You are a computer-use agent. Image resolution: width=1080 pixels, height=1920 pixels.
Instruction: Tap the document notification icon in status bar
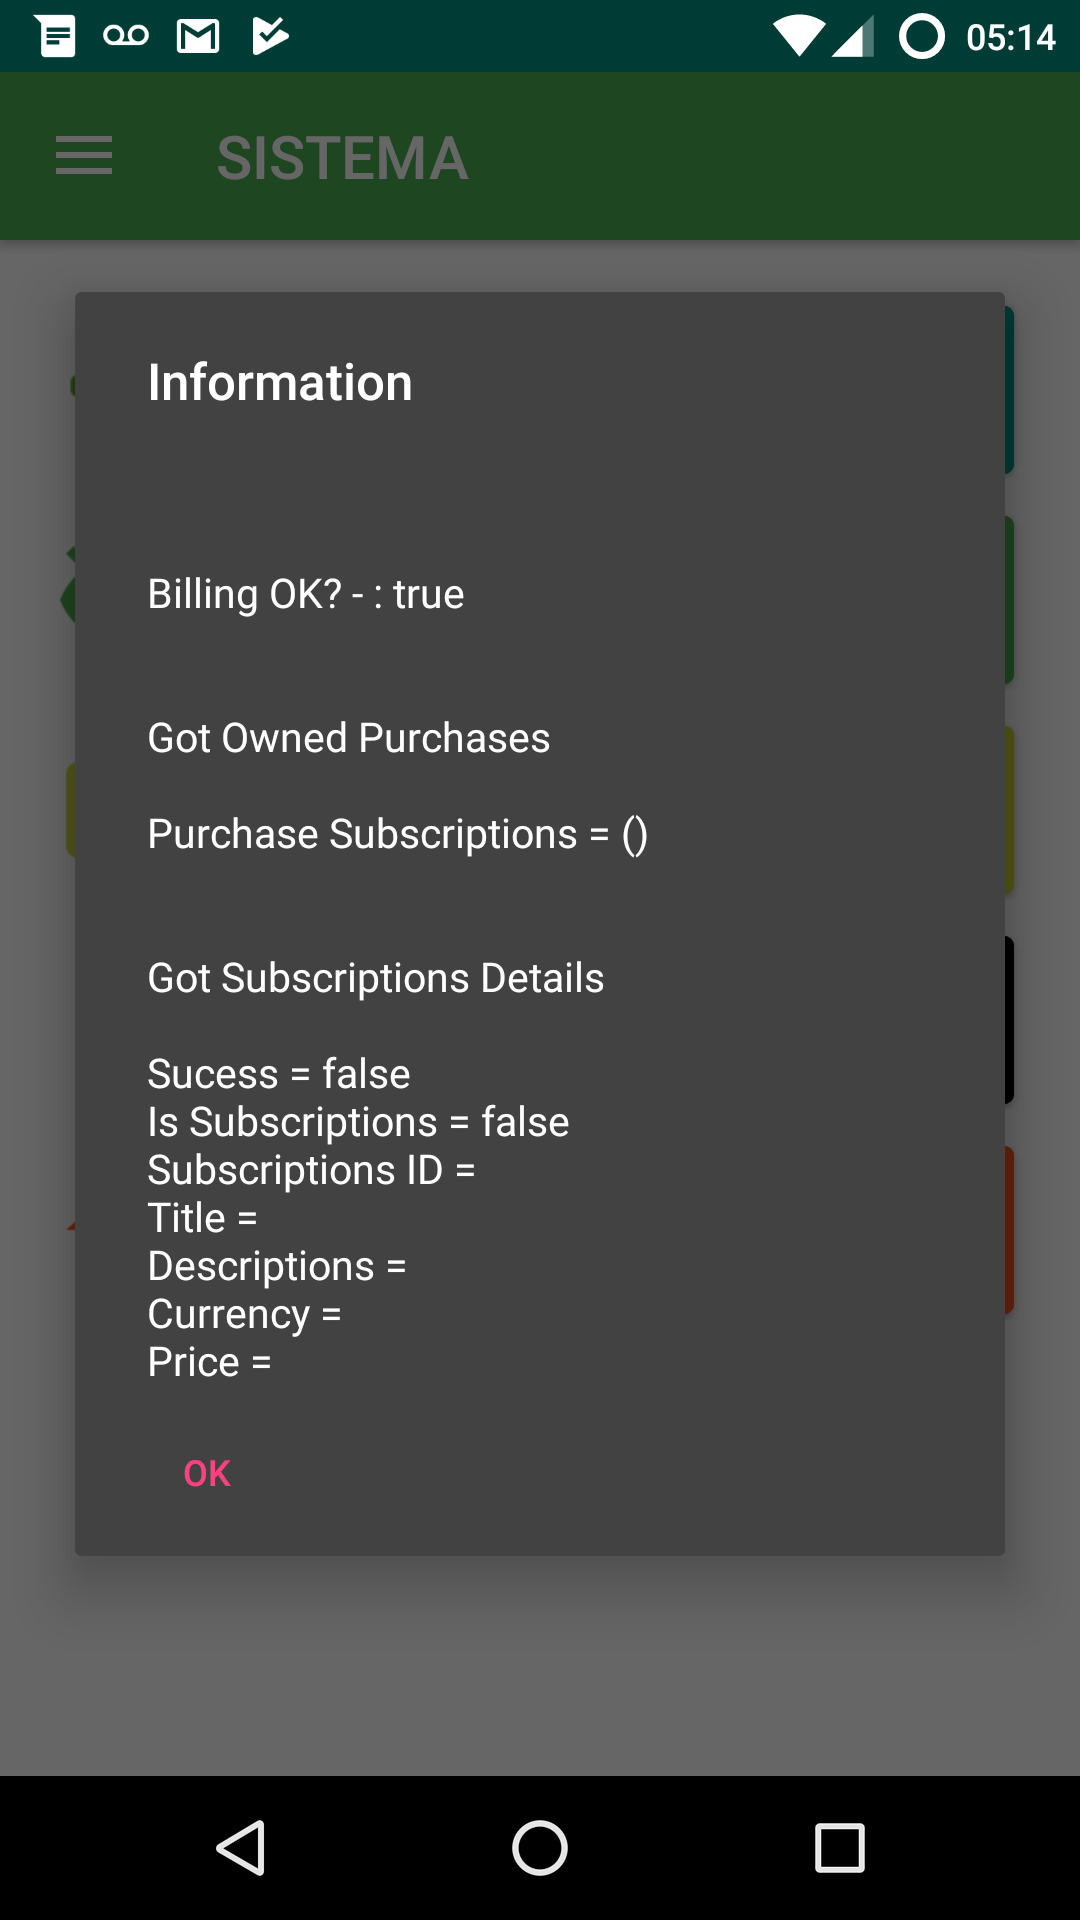(56, 37)
